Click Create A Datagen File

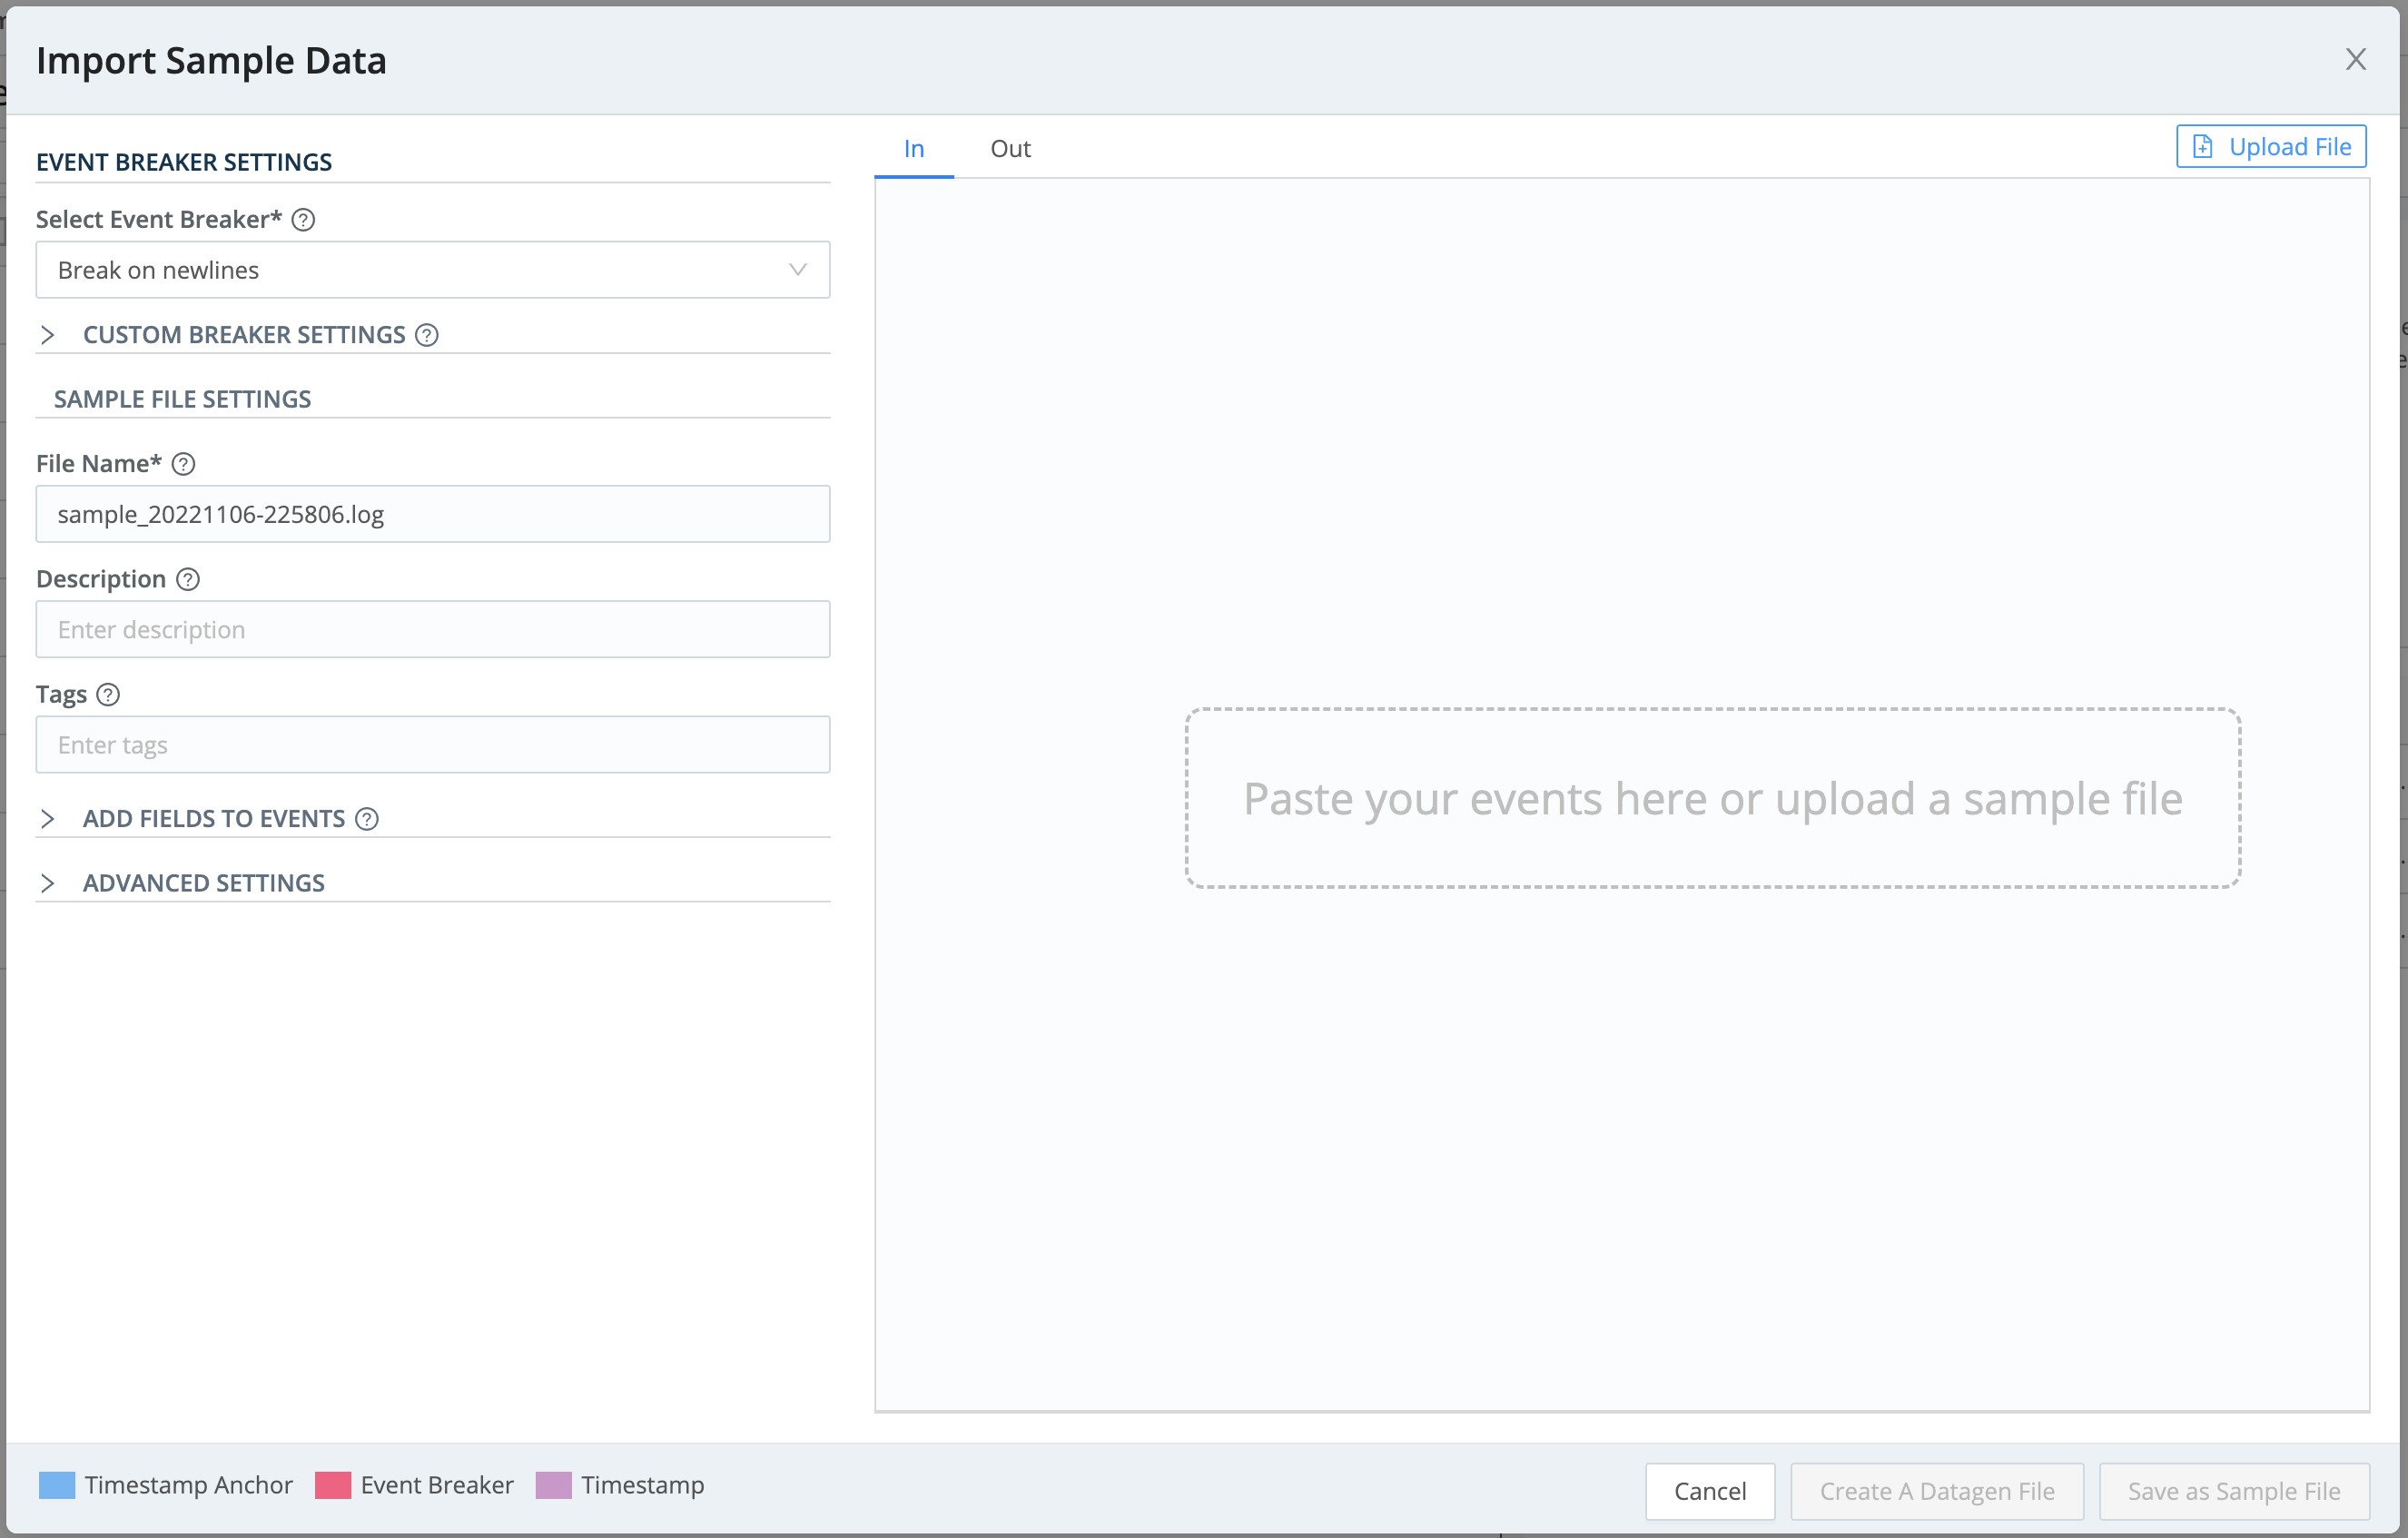[1936, 1490]
